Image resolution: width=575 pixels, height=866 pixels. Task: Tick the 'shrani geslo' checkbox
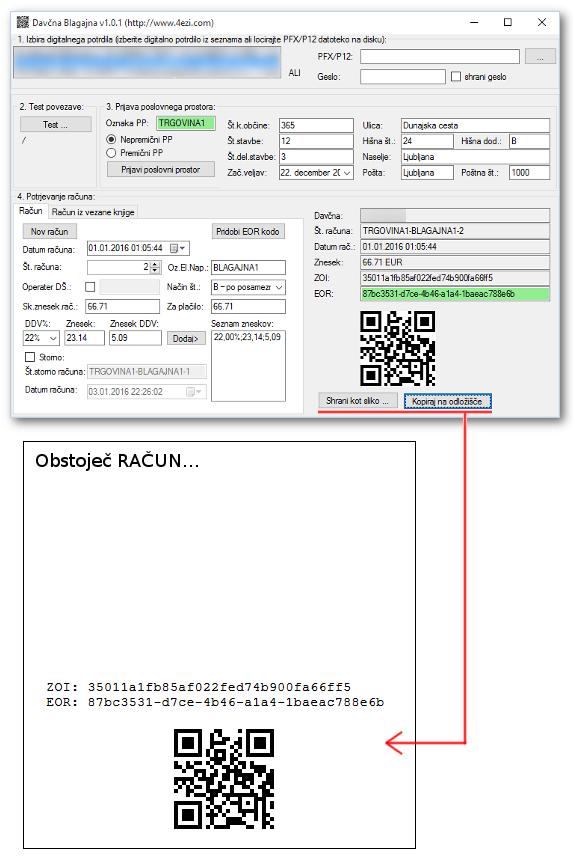pos(456,77)
